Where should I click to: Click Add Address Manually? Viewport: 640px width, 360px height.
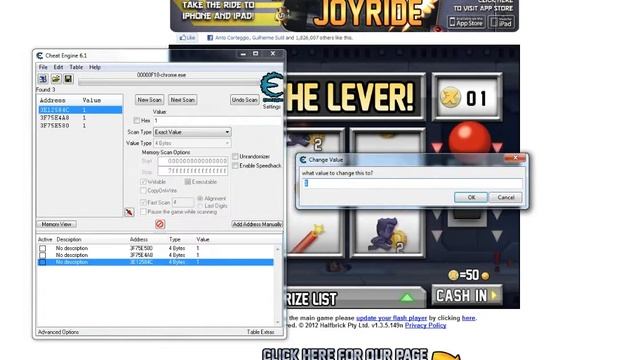(x=257, y=224)
